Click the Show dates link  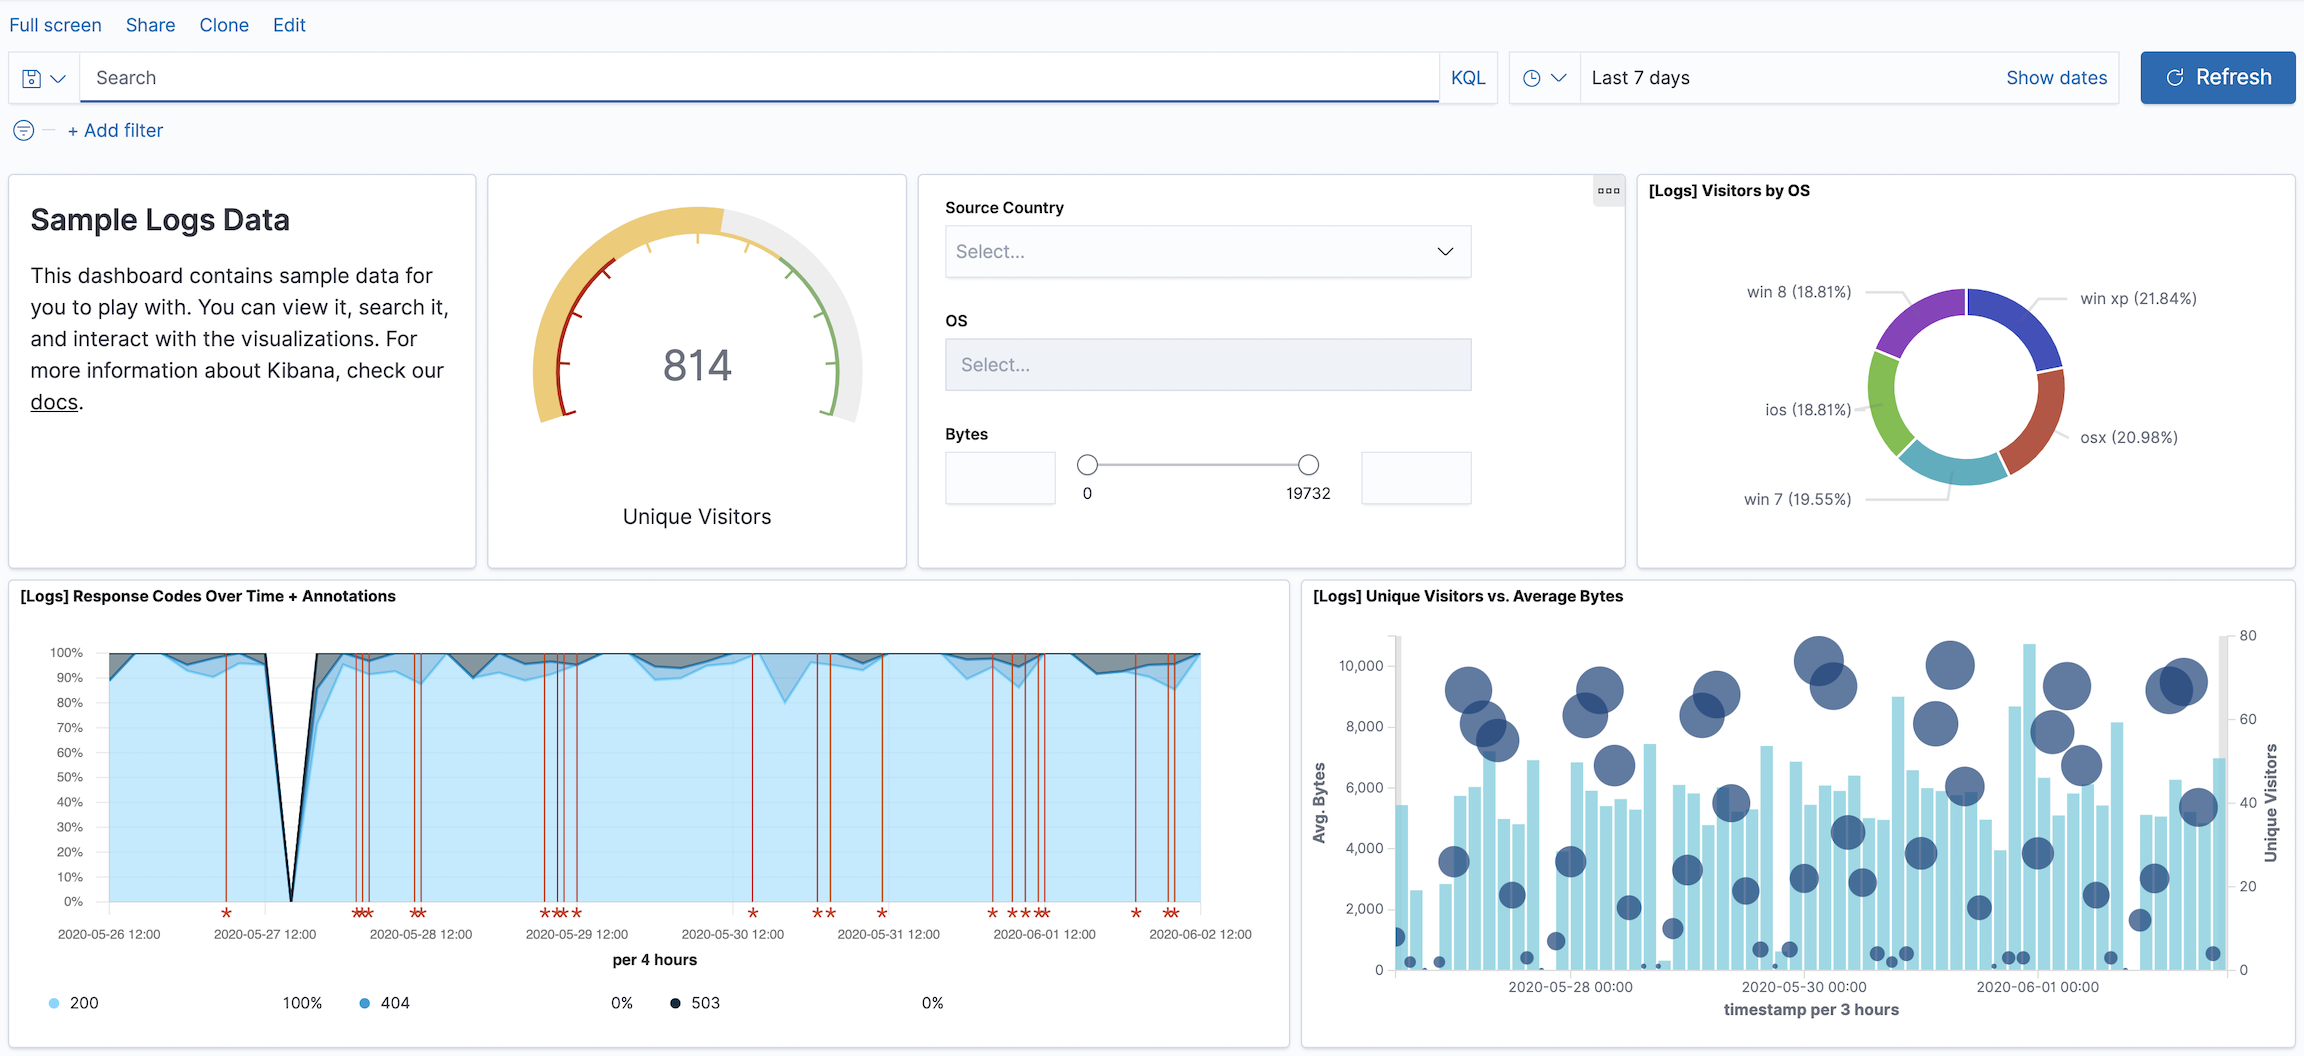coord(2056,77)
